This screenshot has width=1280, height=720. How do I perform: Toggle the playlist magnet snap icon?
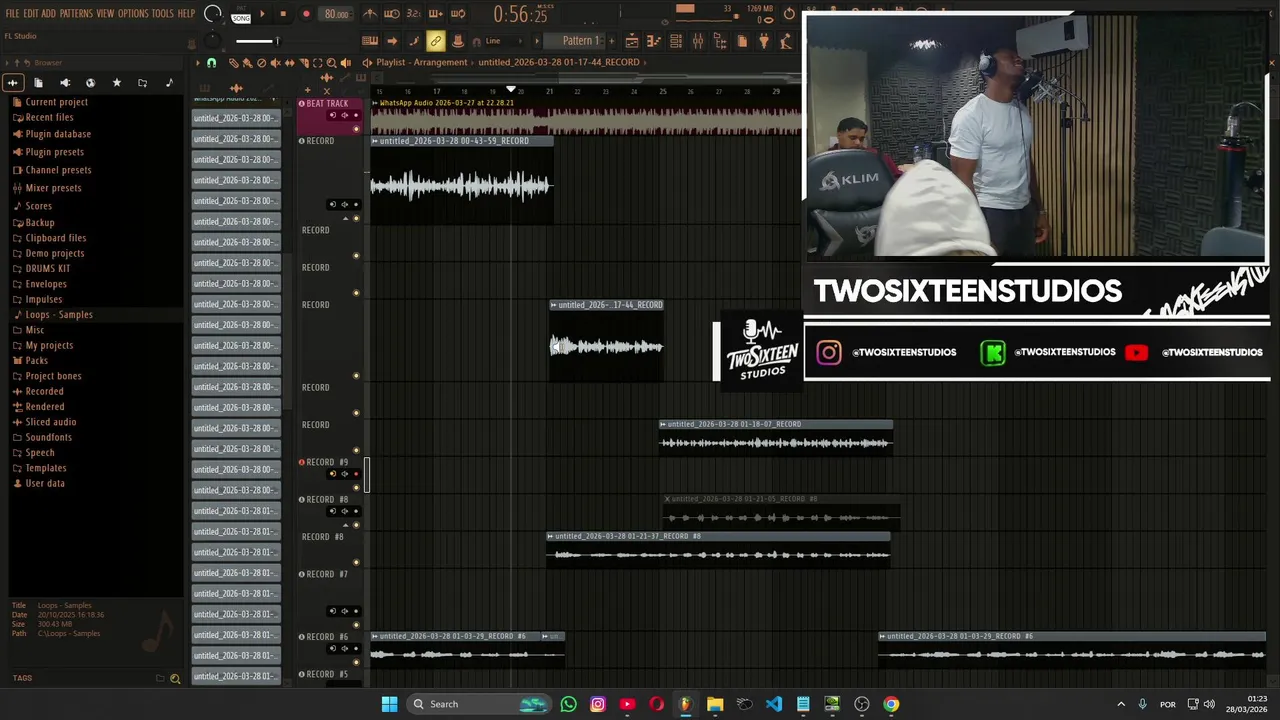[x=211, y=62]
